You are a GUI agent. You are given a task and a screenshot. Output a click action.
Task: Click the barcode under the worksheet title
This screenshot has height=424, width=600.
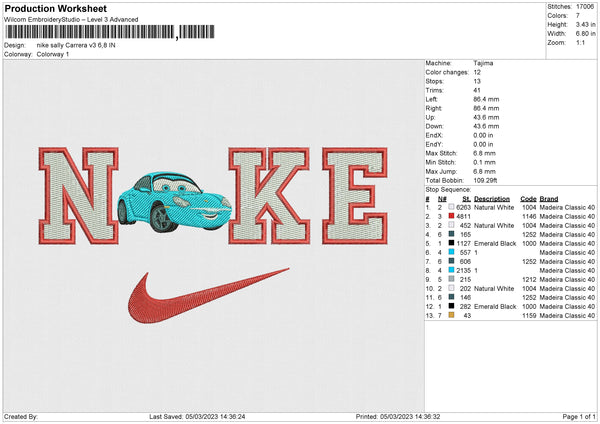(110, 32)
